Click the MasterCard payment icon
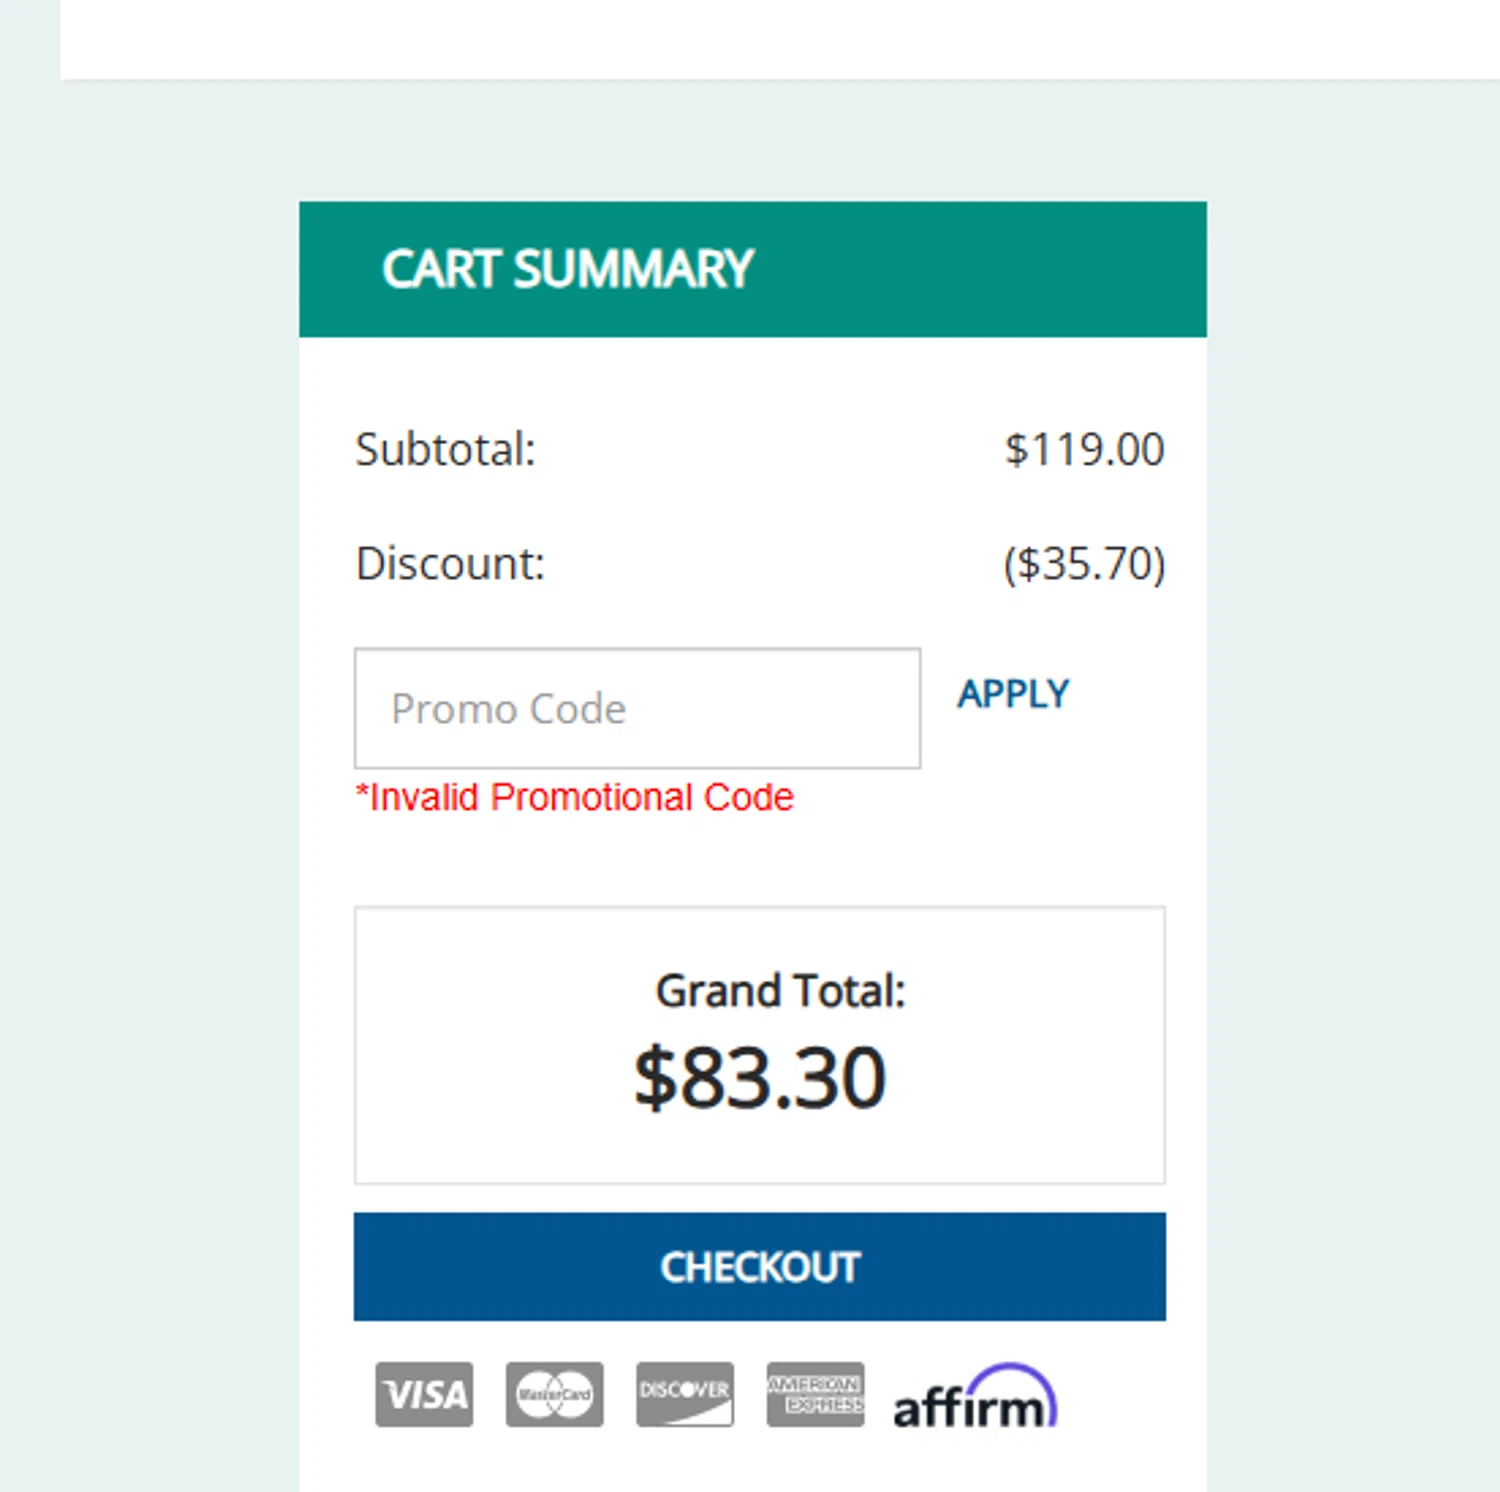The height and width of the screenshot is (1492, 1500). 554,1394
